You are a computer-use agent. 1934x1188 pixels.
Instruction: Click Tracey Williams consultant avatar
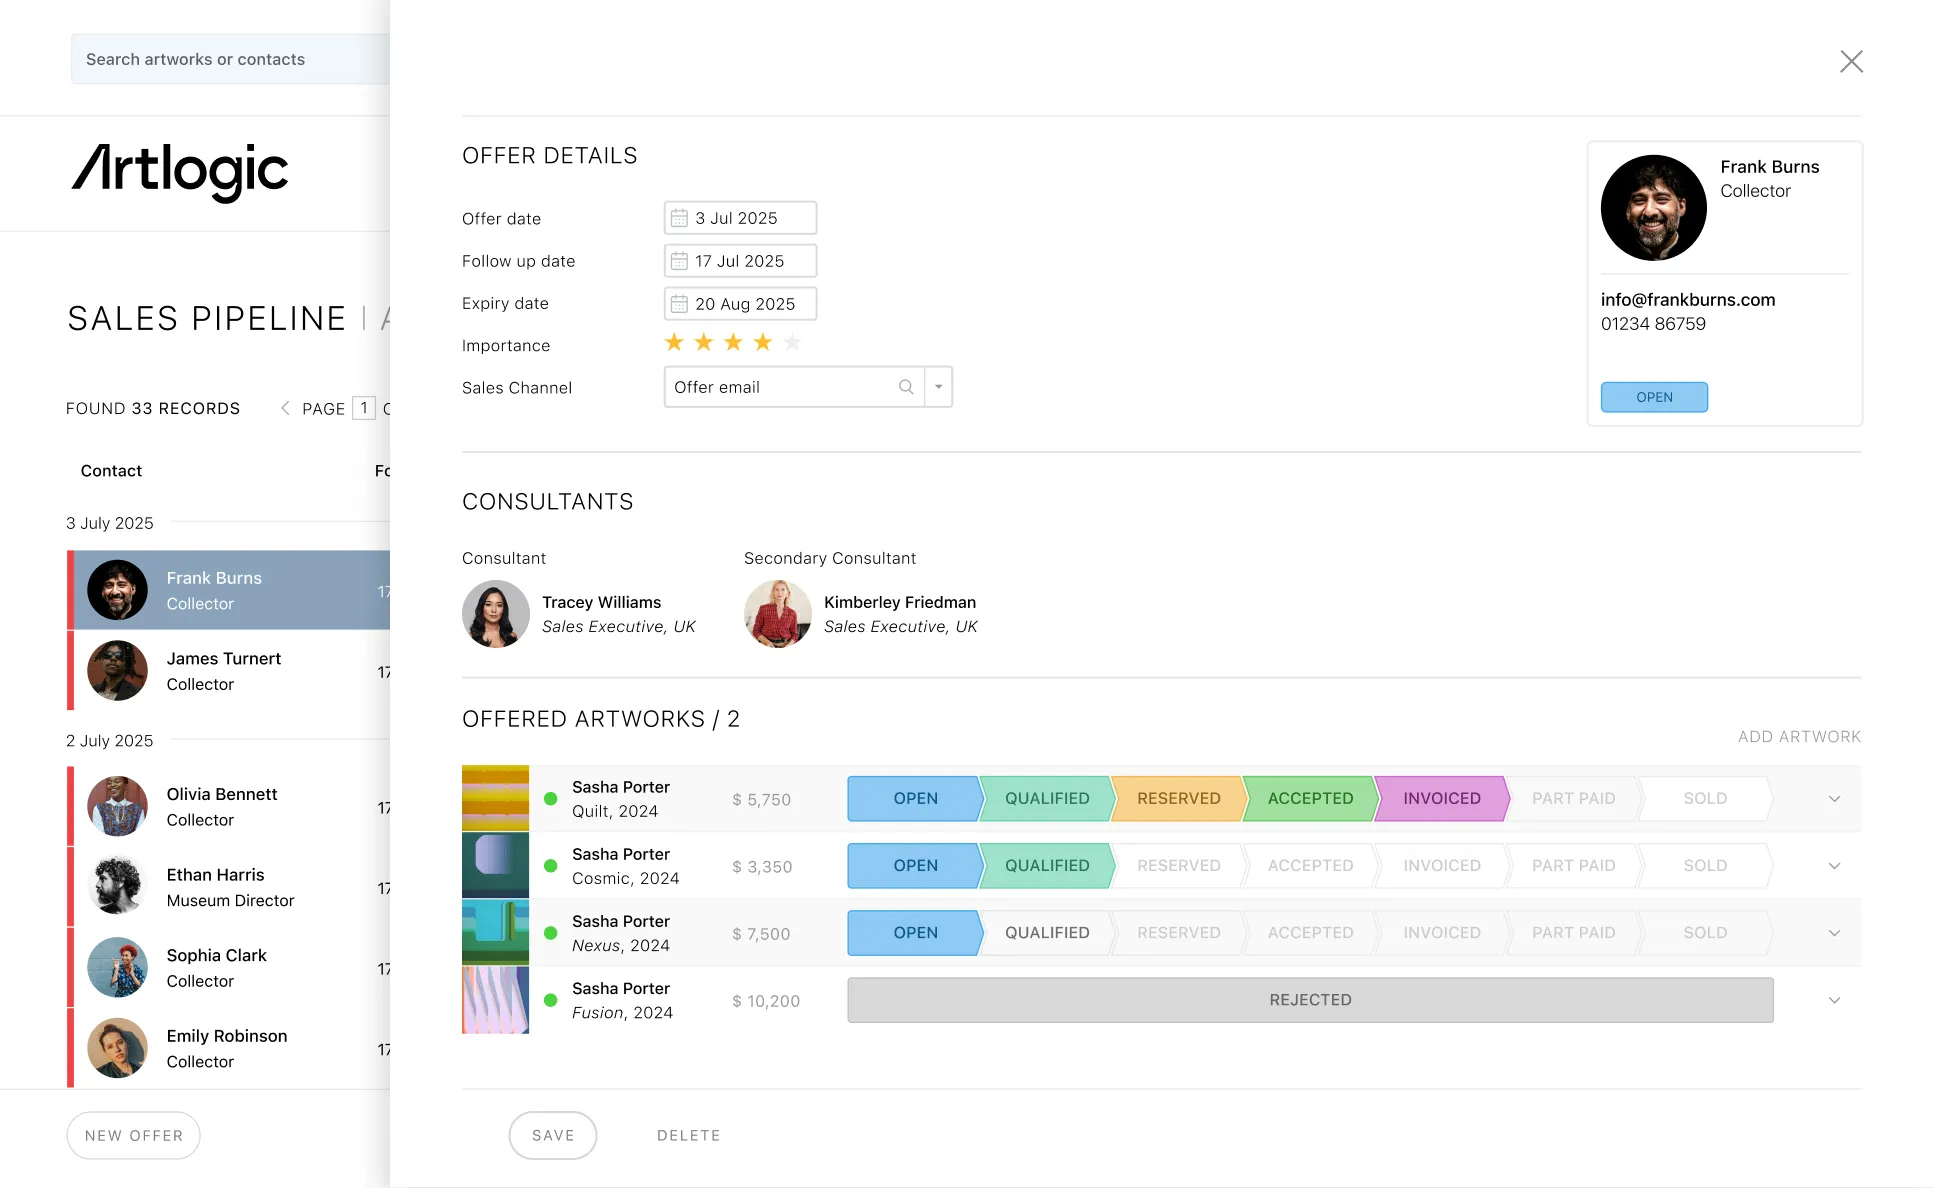pos(496,614)
